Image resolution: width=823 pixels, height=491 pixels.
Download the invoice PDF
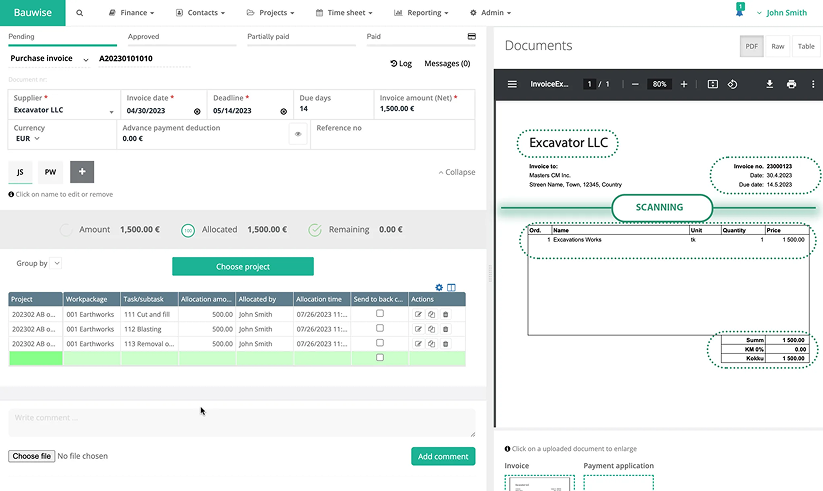769,84
